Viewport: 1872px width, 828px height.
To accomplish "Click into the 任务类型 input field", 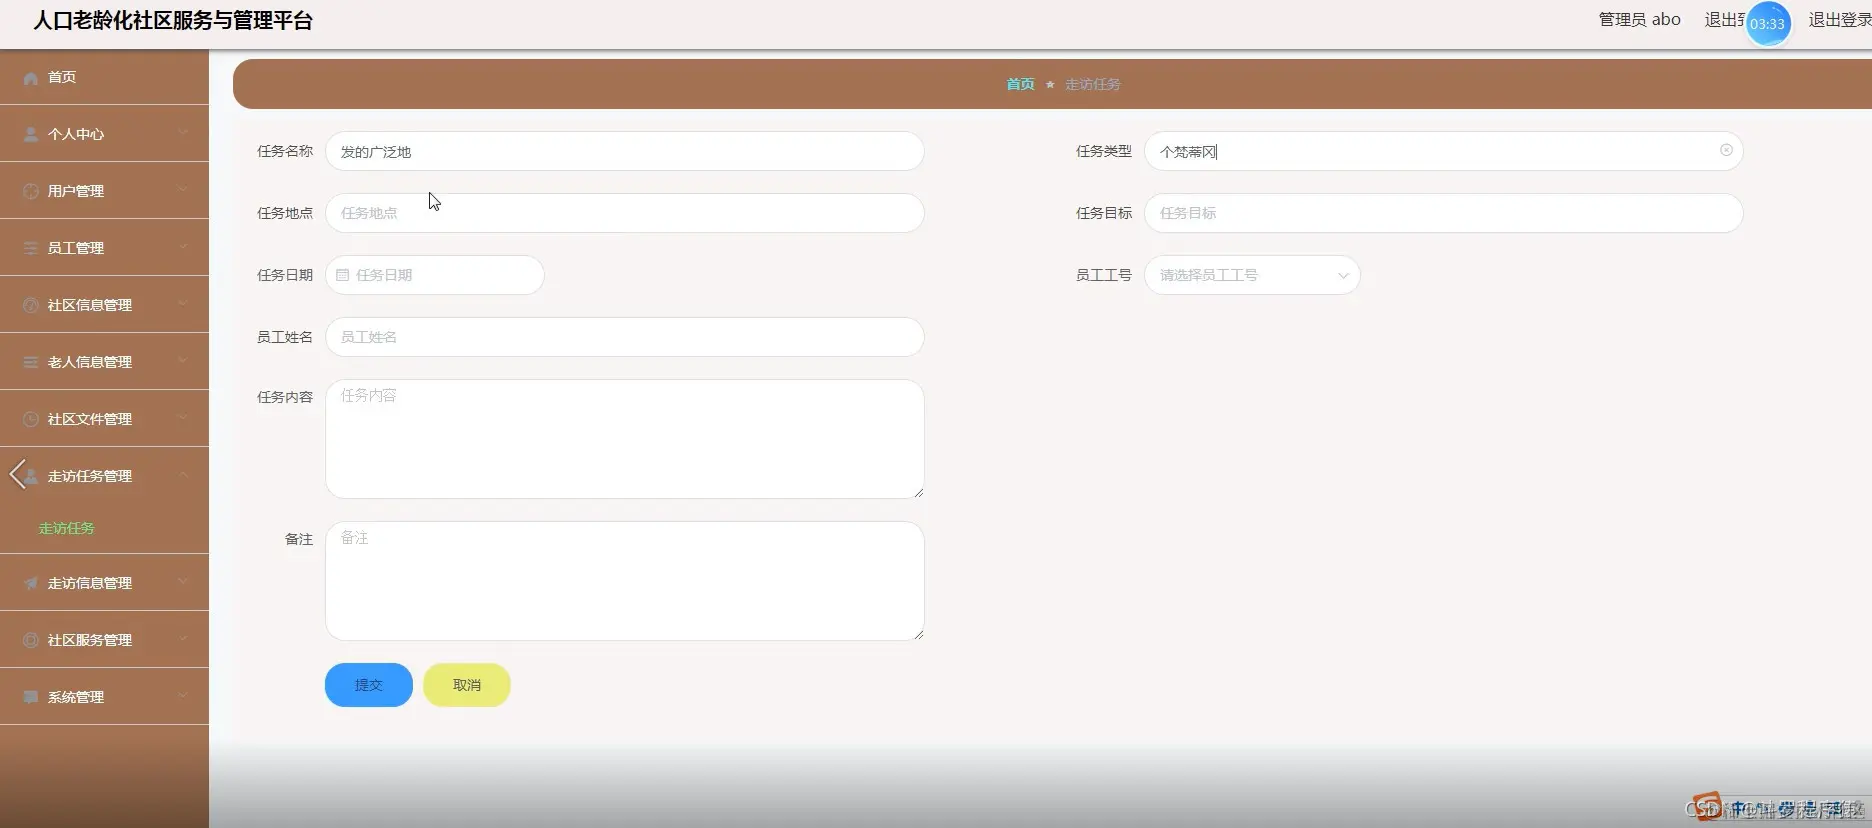I will (1443, 151).
